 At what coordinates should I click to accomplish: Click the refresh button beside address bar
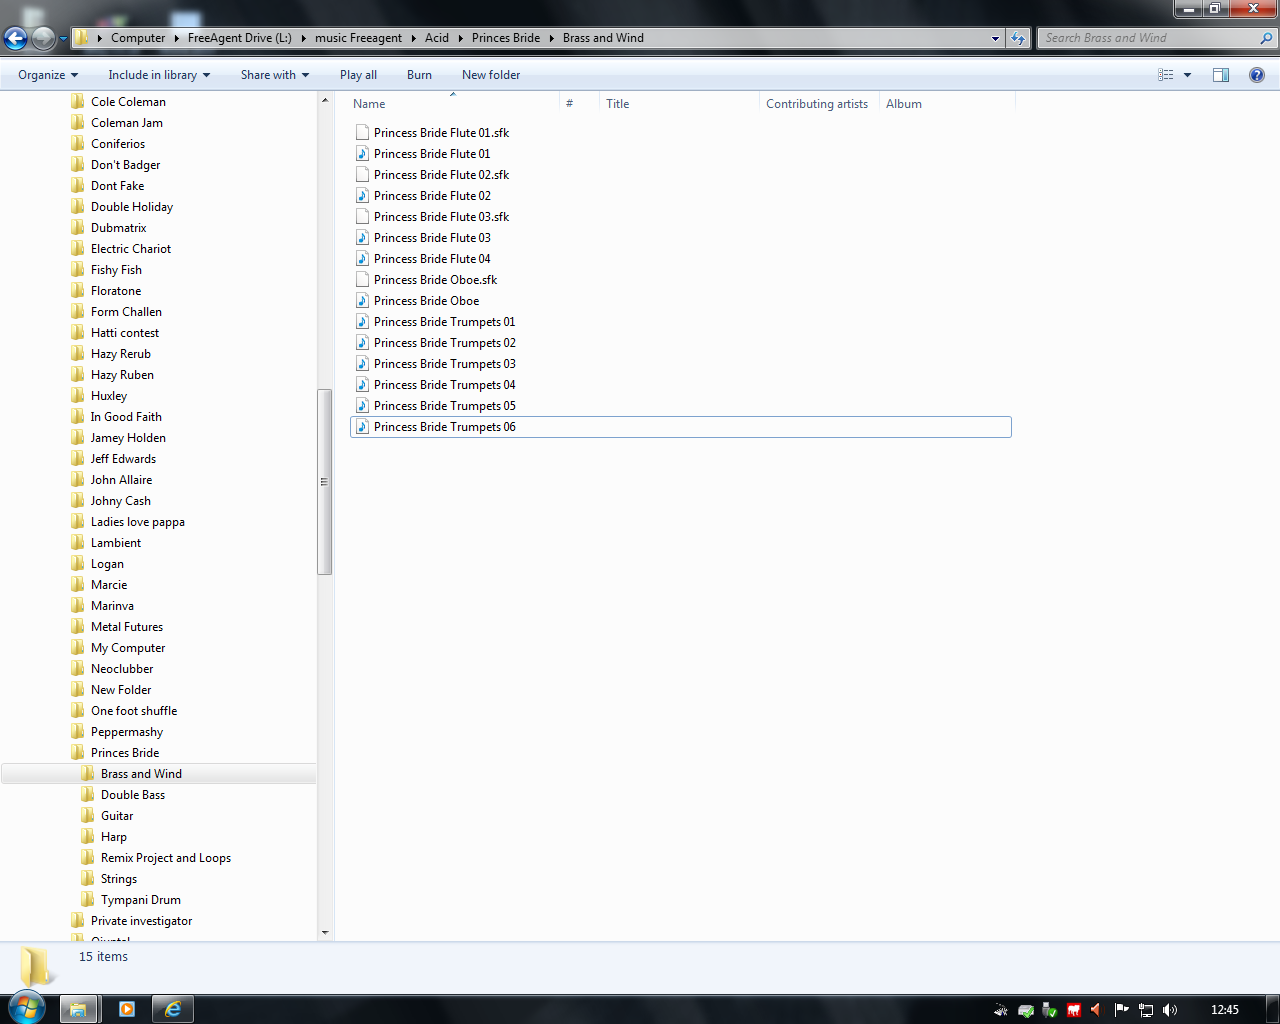[x=1018, y=38]
